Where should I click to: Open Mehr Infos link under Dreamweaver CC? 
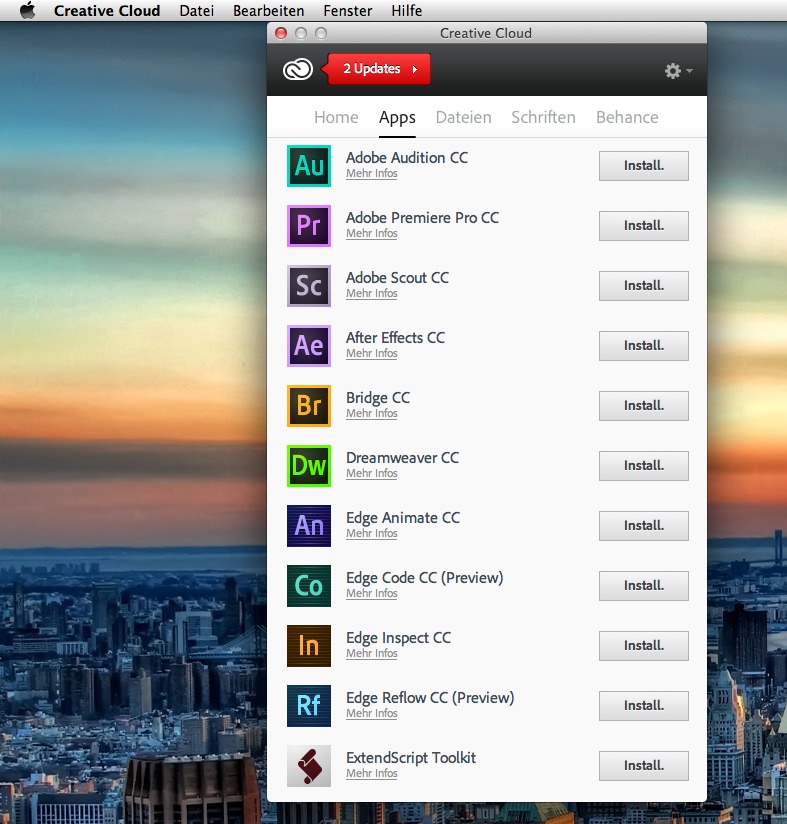pos(371,474)
